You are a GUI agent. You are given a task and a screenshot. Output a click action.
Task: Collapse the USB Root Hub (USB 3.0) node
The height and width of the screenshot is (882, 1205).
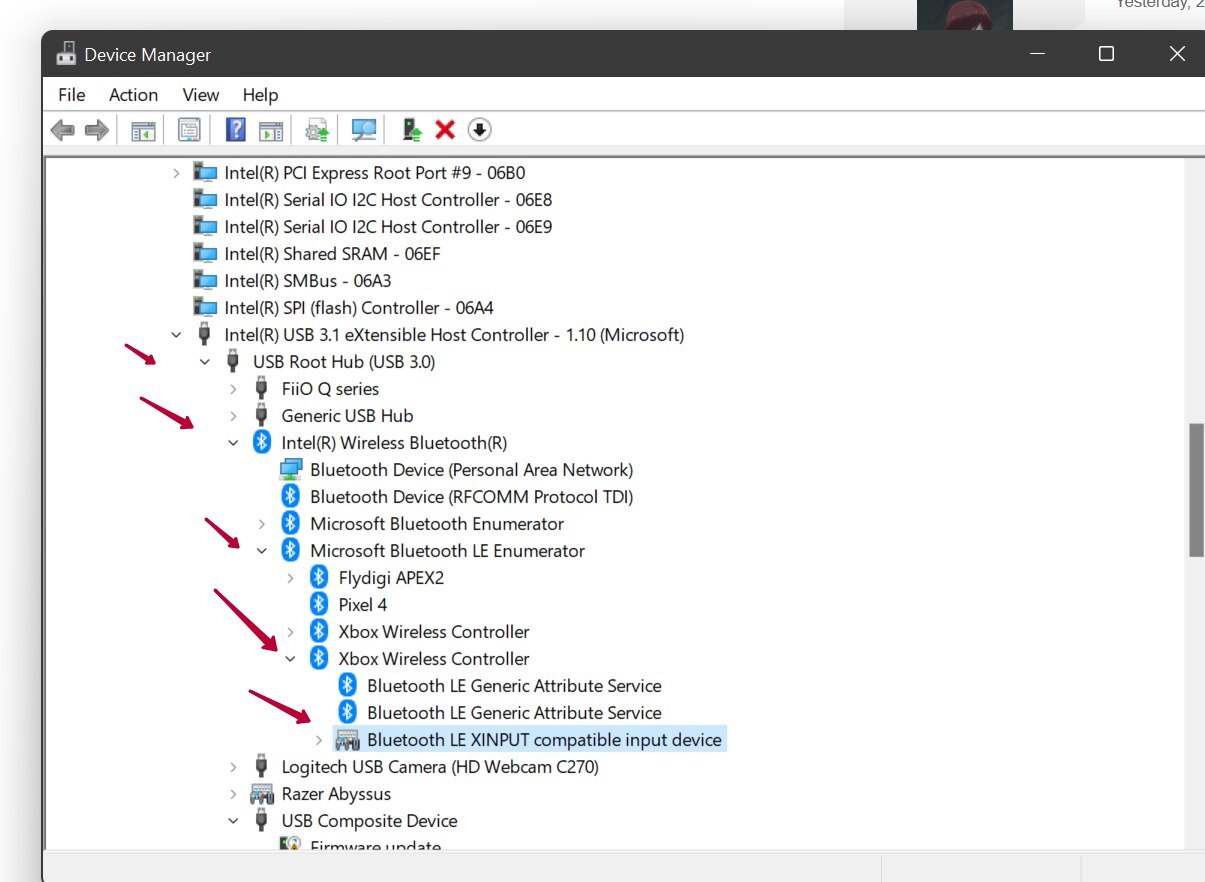(x=205, y=362)
